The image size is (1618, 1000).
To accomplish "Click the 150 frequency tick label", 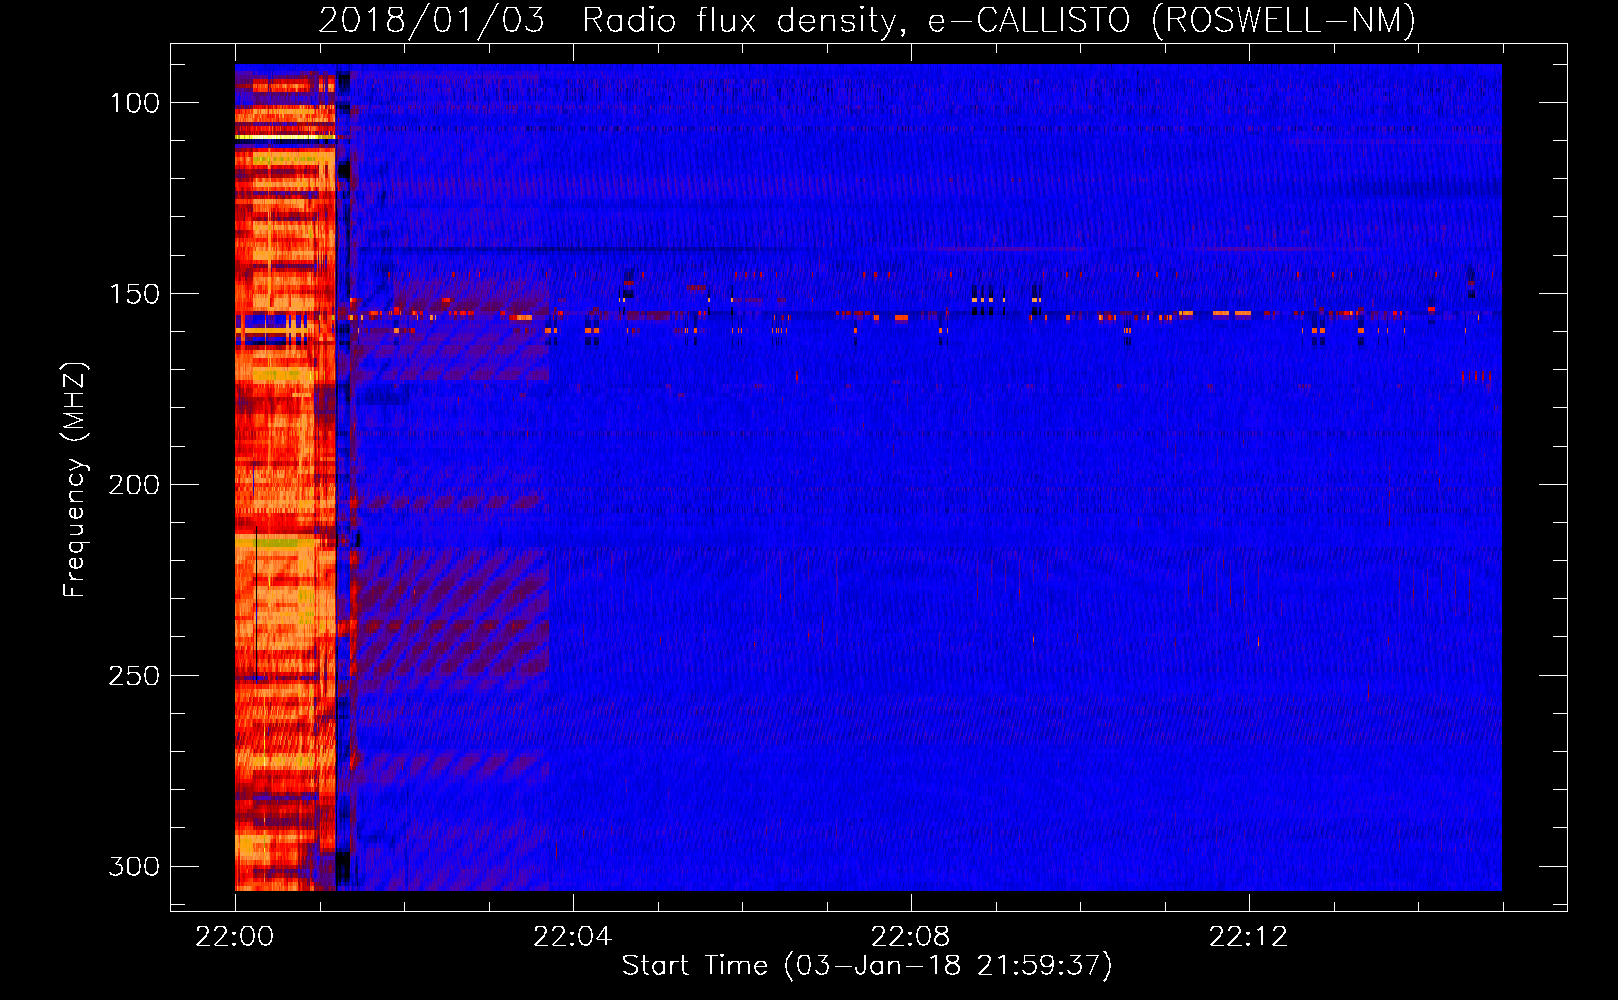I will 134,294.
